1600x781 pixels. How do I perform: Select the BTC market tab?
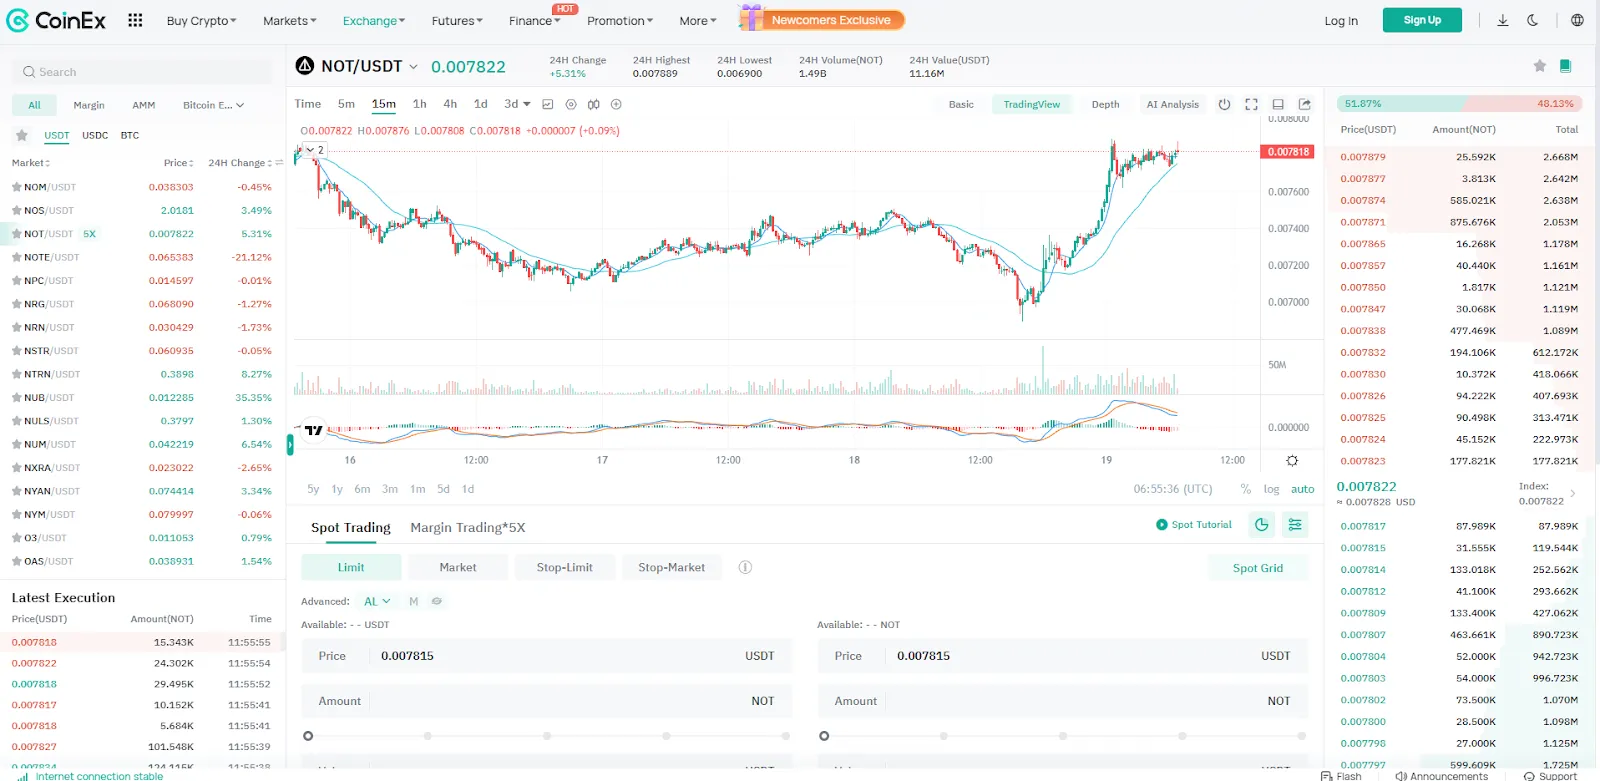point(130,135)
